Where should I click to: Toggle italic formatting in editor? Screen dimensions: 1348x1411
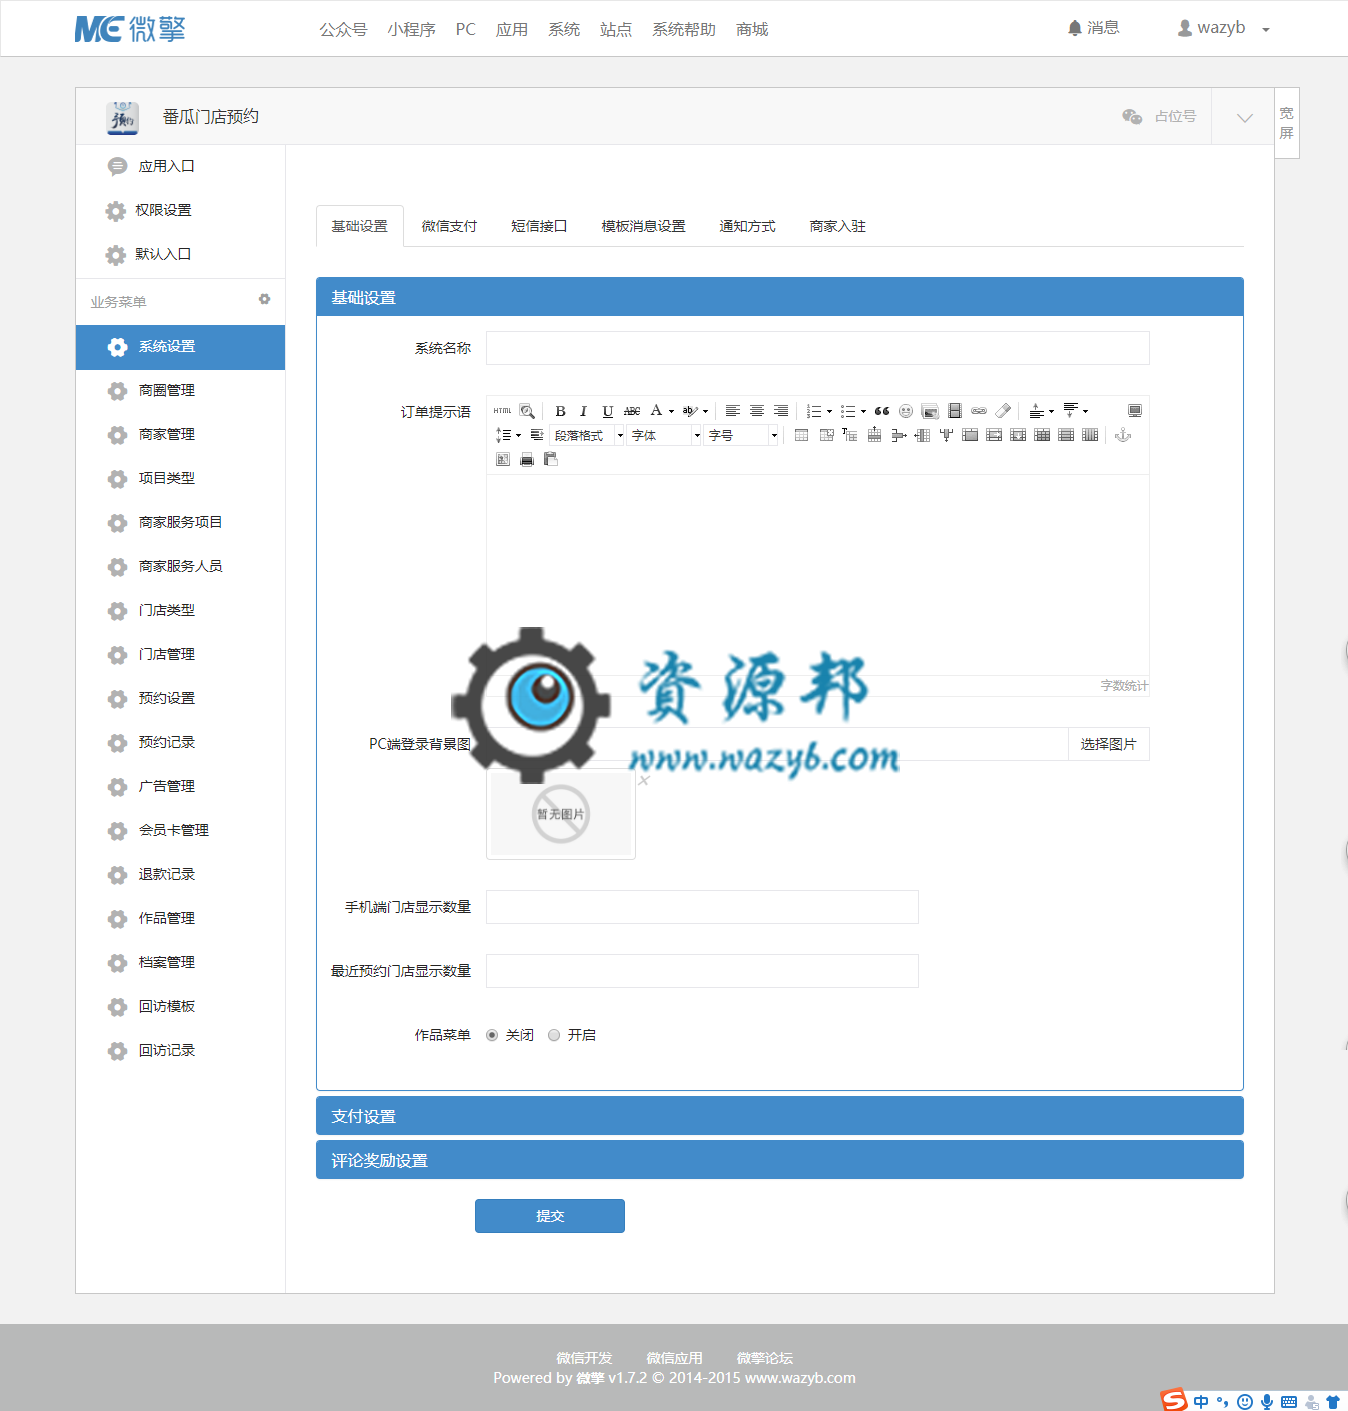click(x=583, y=411)
